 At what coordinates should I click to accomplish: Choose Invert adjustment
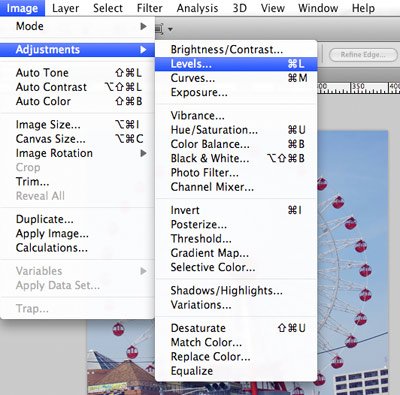pos(236,210)
